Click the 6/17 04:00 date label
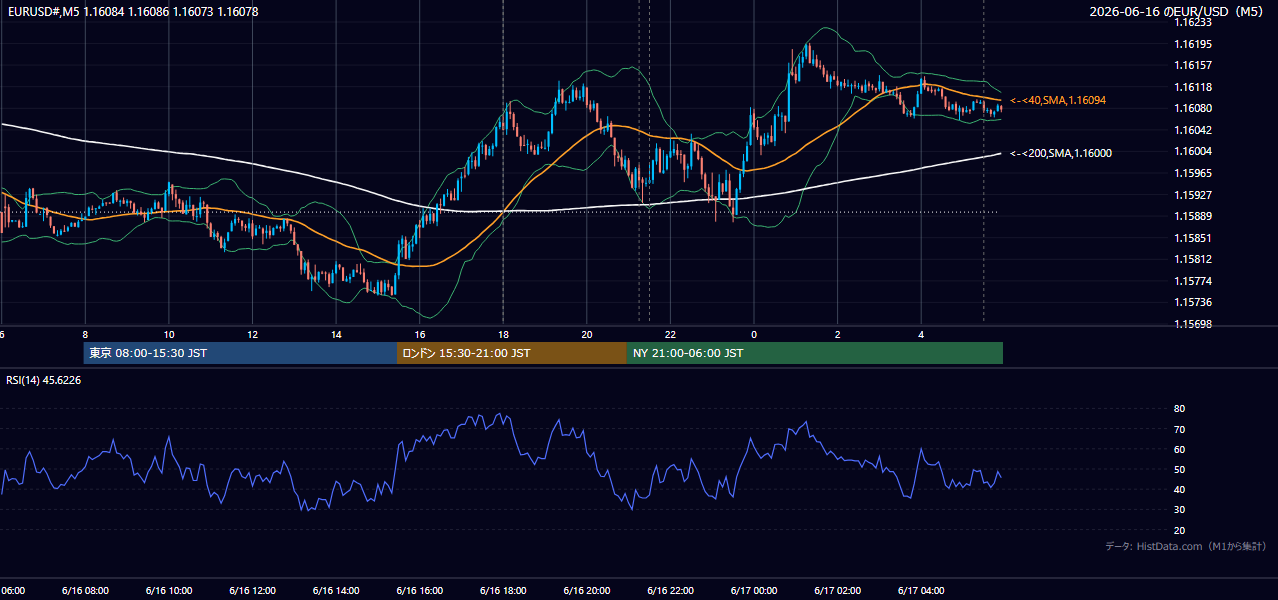 point(921,590)
